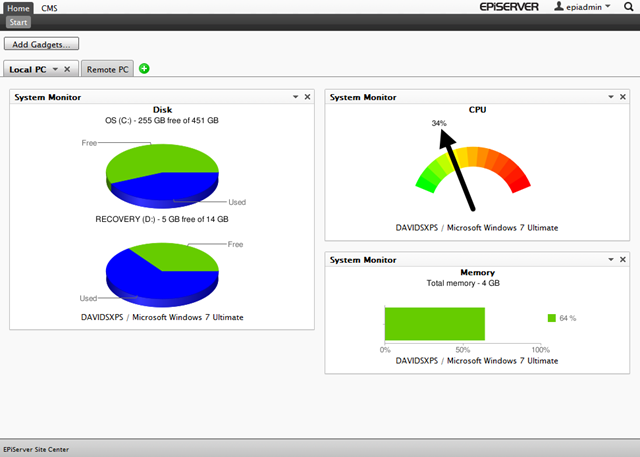This screenshot has height=457, width=640.
Task: Close the CPU System Monitor gadget
Action: (623, 97)
